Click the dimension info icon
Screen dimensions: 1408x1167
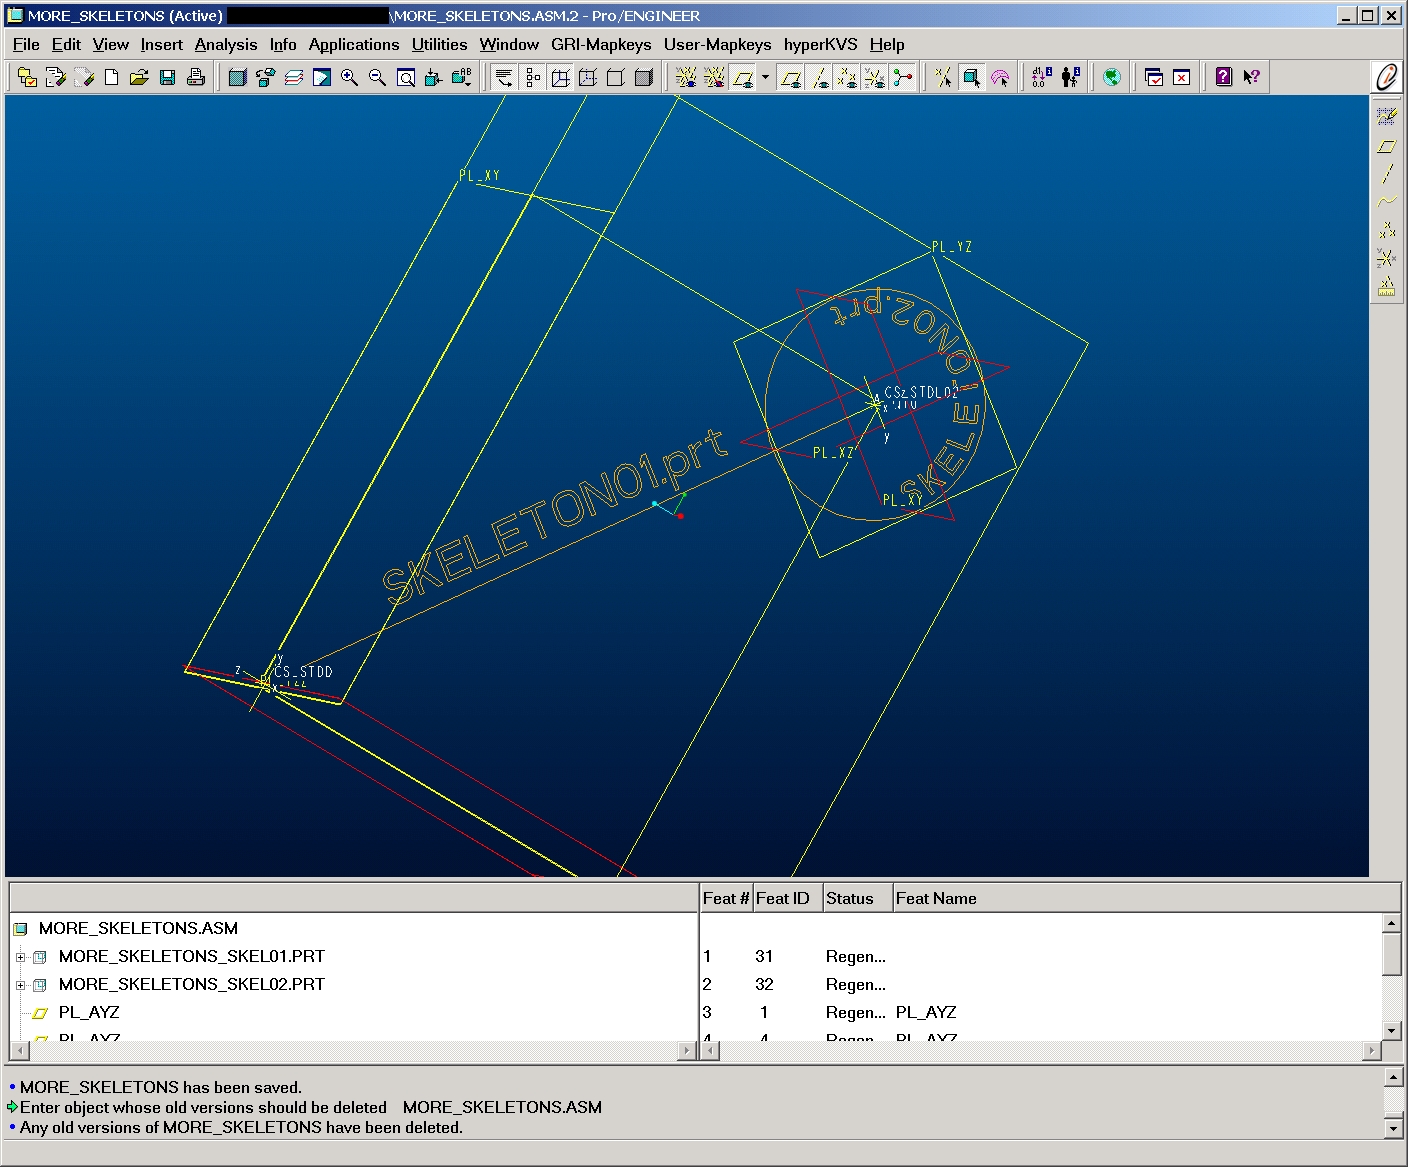[1041, 77]
